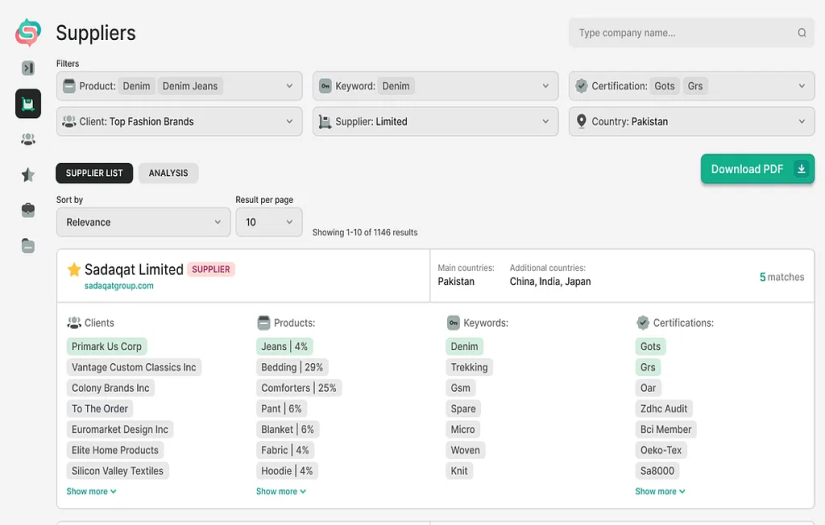Click the Denim product filter chip
This screenshot has width=825, height=525.
pyautogui.click(x=136, y=86)
